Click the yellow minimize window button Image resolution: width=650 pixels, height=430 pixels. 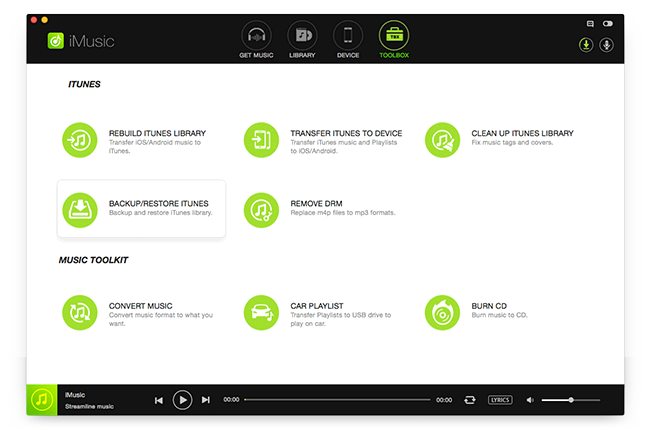(x=44, y=19)
